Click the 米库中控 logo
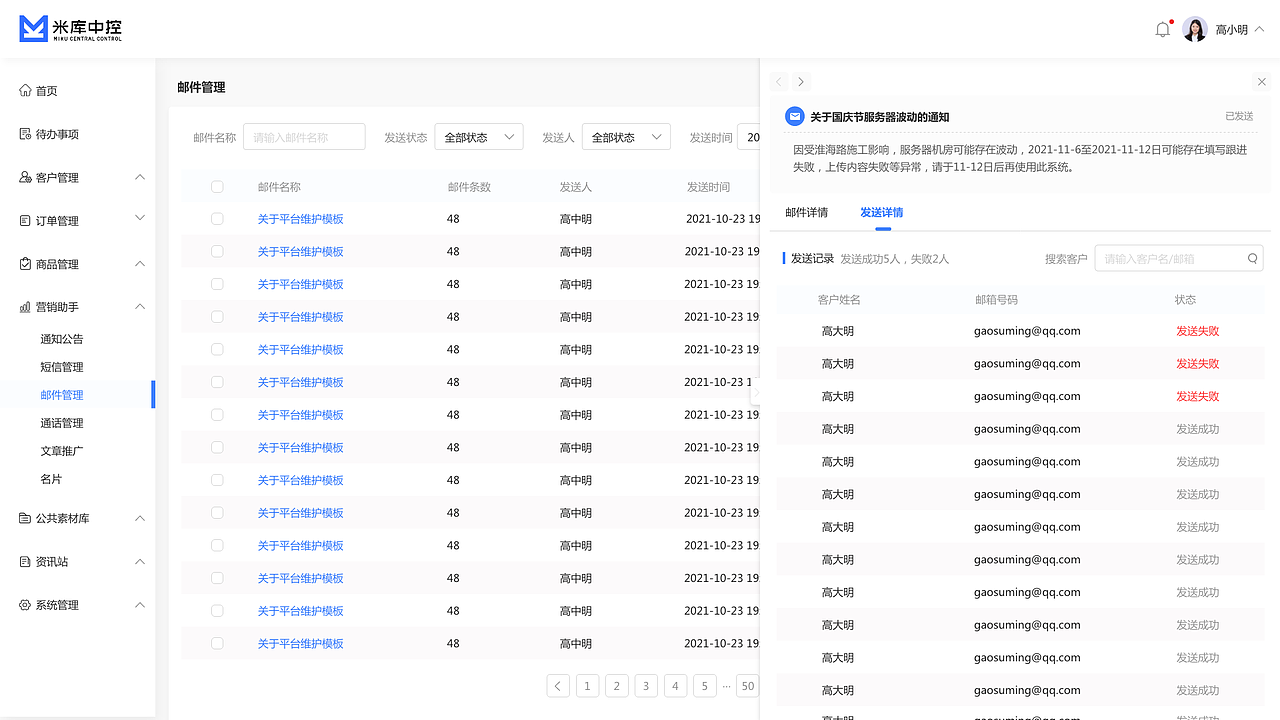This screenshot has width=1280, height=720. click(71, 29)
